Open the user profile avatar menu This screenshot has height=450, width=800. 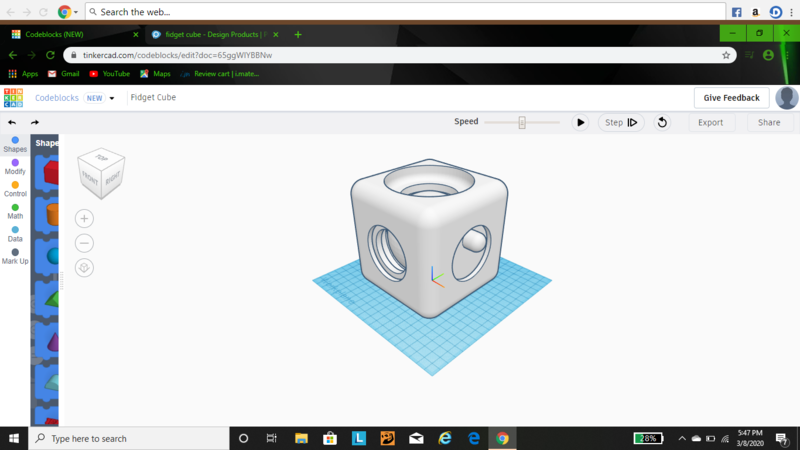coord(787,98)
